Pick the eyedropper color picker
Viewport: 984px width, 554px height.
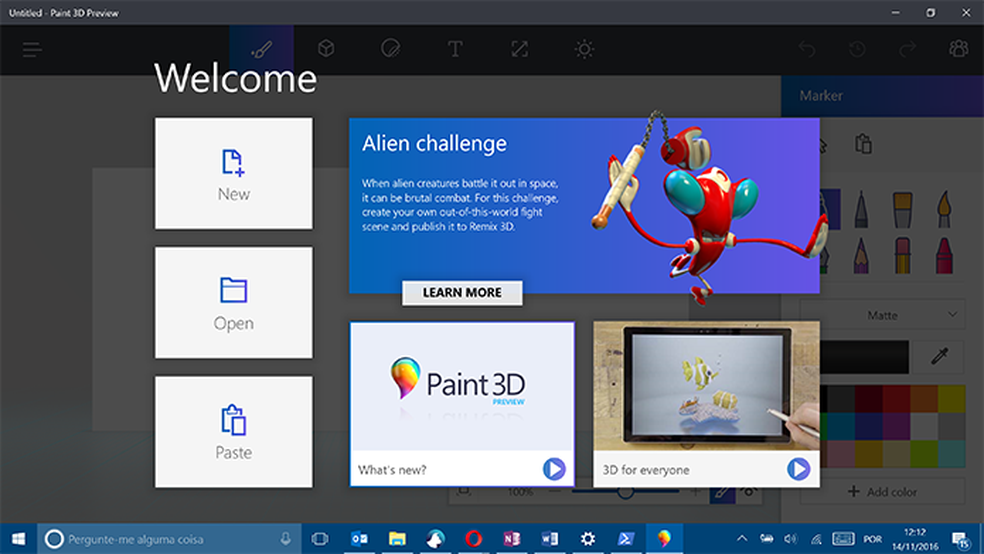[939, 356]
